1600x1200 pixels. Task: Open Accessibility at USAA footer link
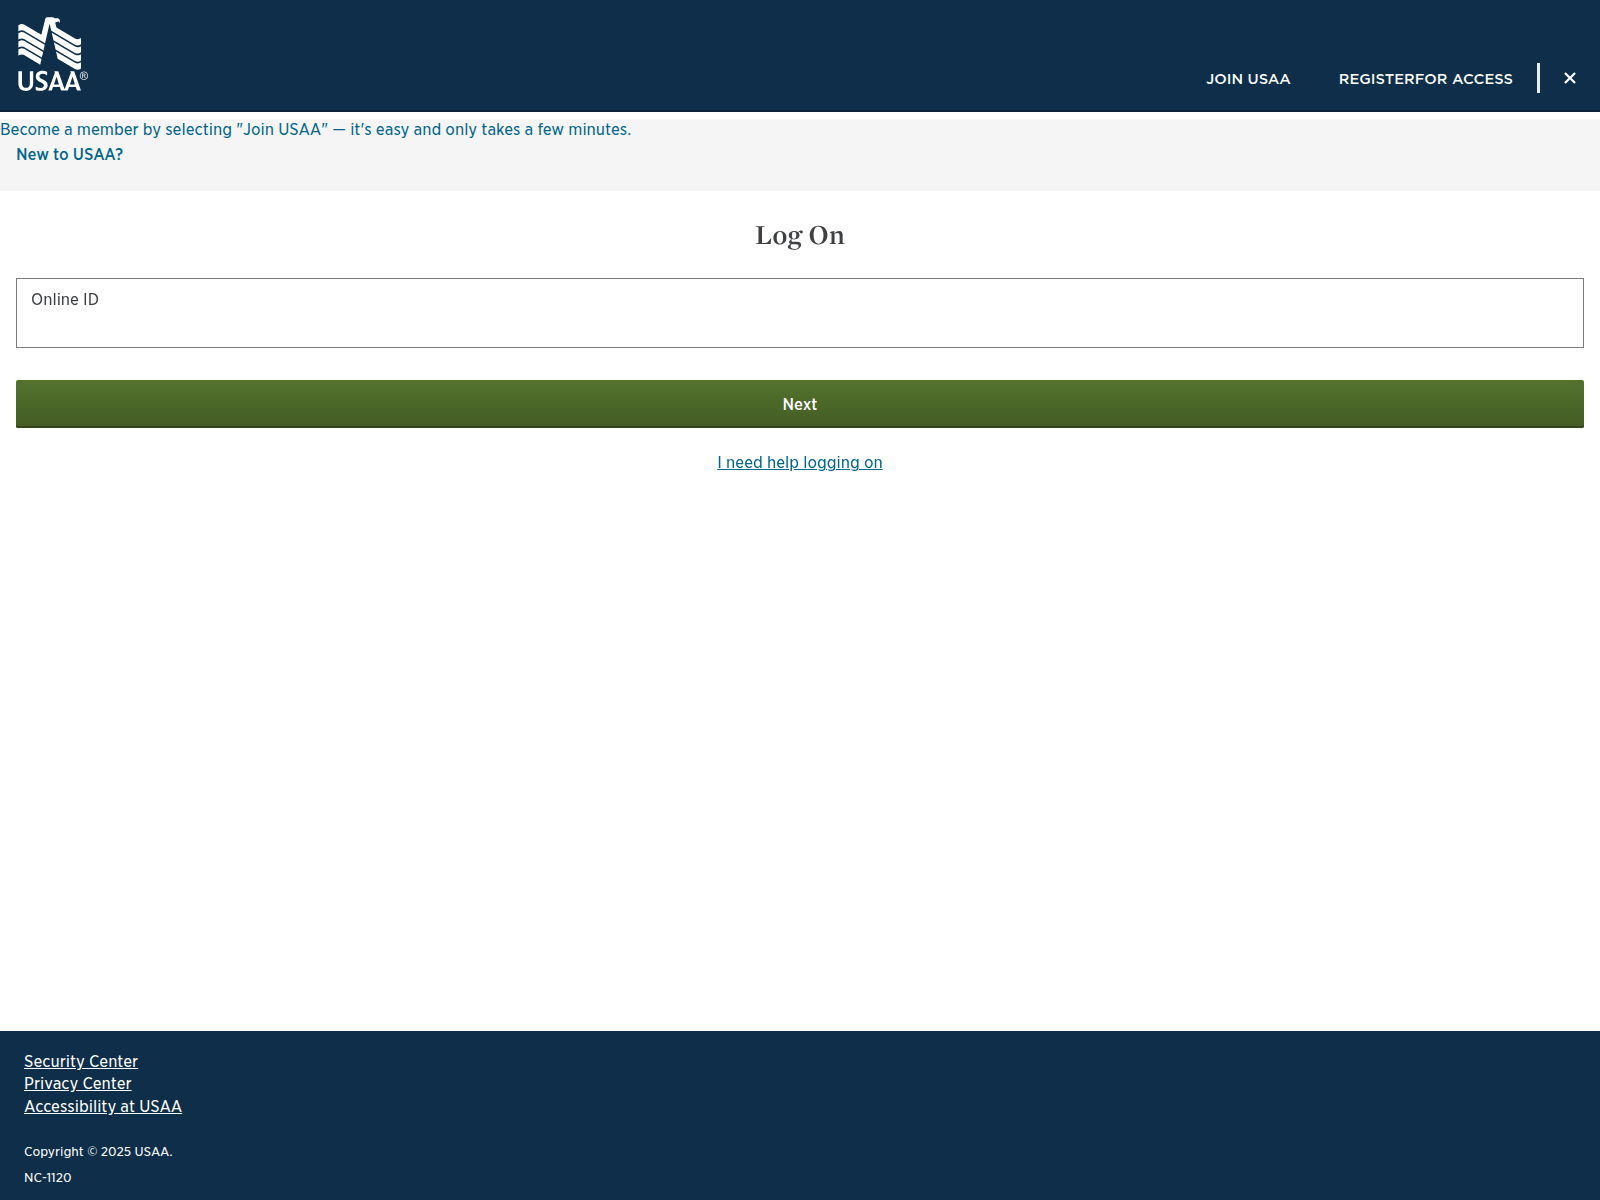coord(103,1106)
